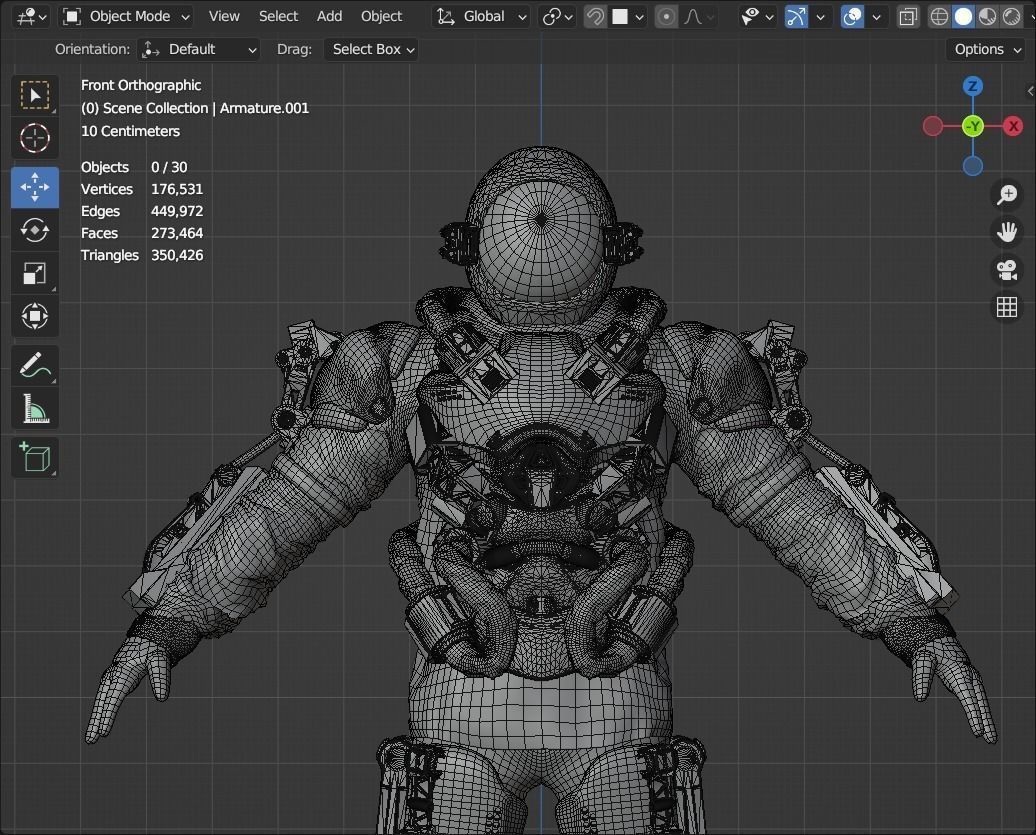The width and height of the screenshot is (1036, 835).
Task: Click the negative Z gizmo circle
Action: click(x=973, y=166)
